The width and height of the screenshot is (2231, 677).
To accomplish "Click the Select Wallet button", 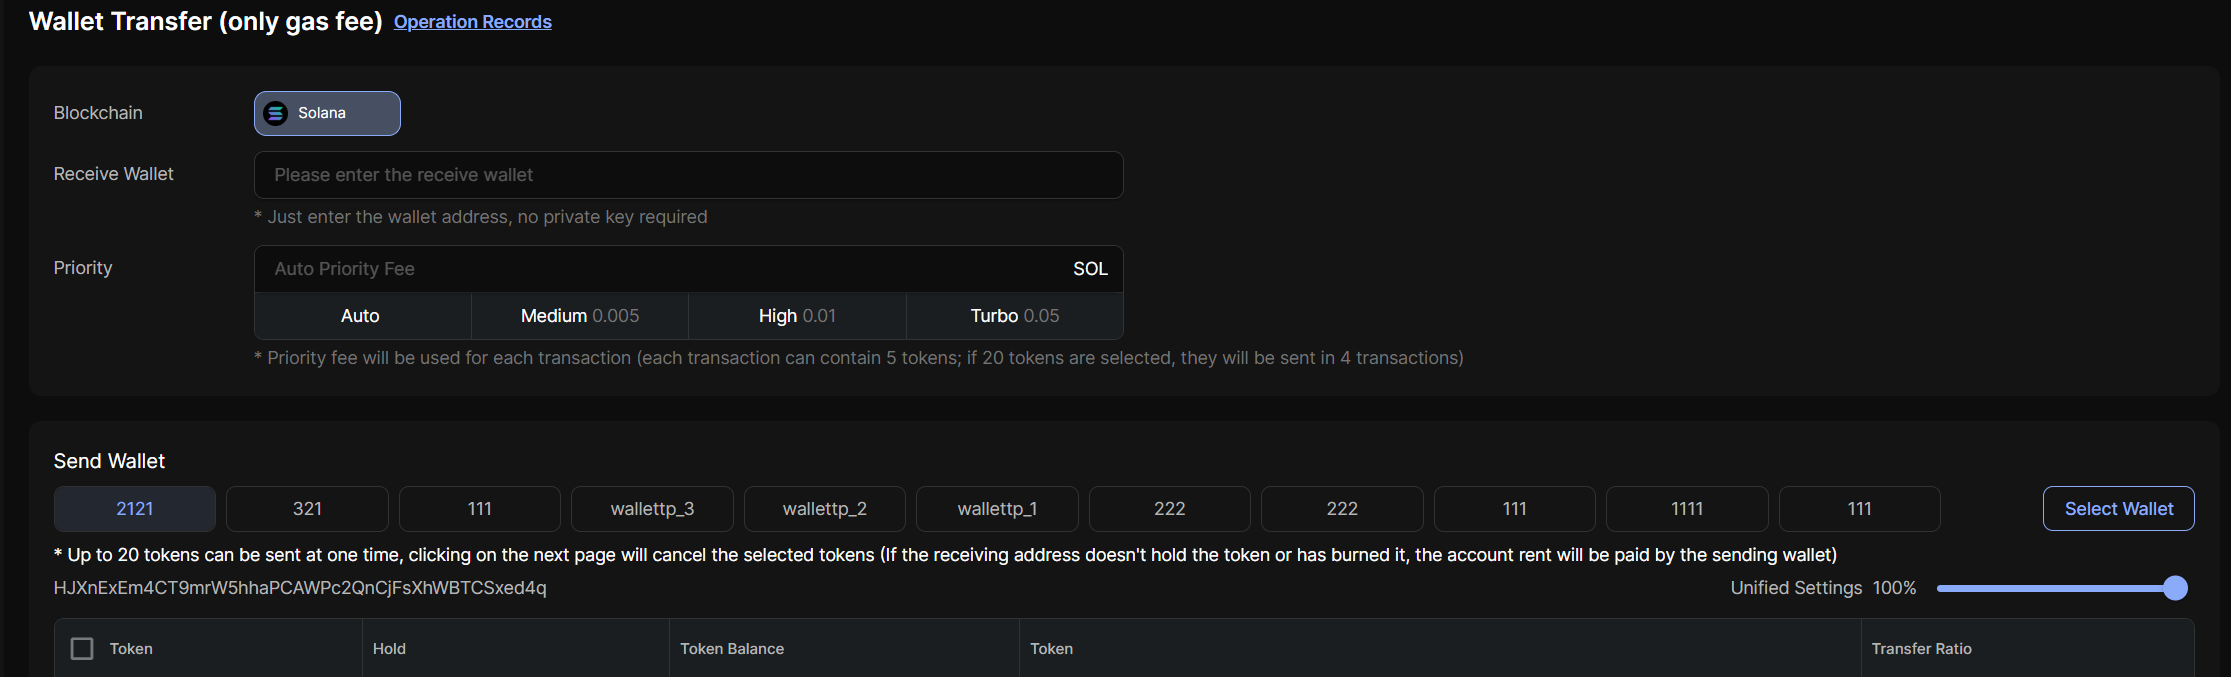I will (2118, 509).
